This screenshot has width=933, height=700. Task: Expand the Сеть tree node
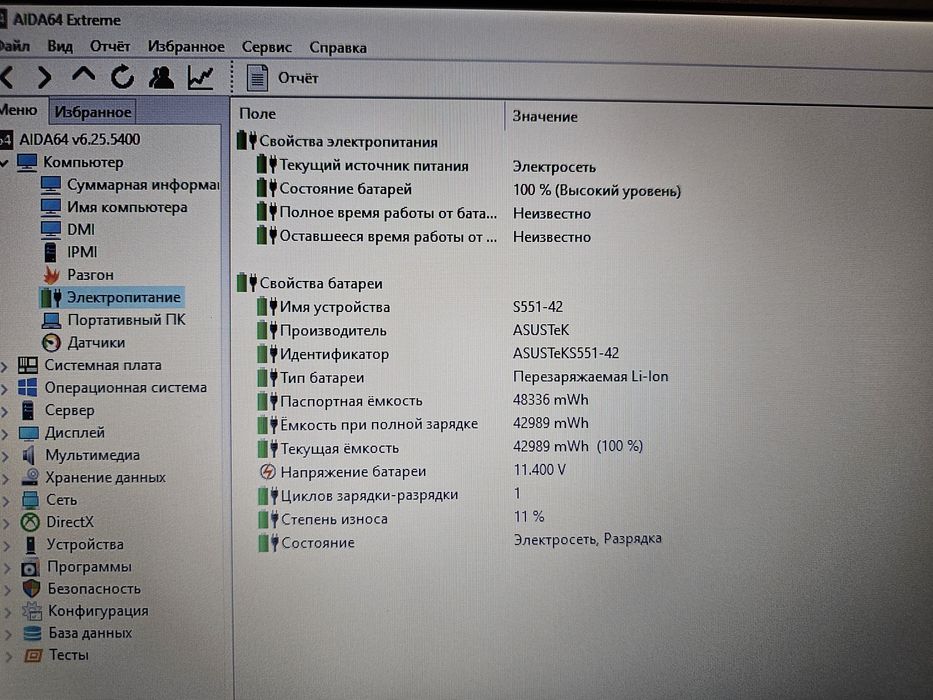point(6,501)
